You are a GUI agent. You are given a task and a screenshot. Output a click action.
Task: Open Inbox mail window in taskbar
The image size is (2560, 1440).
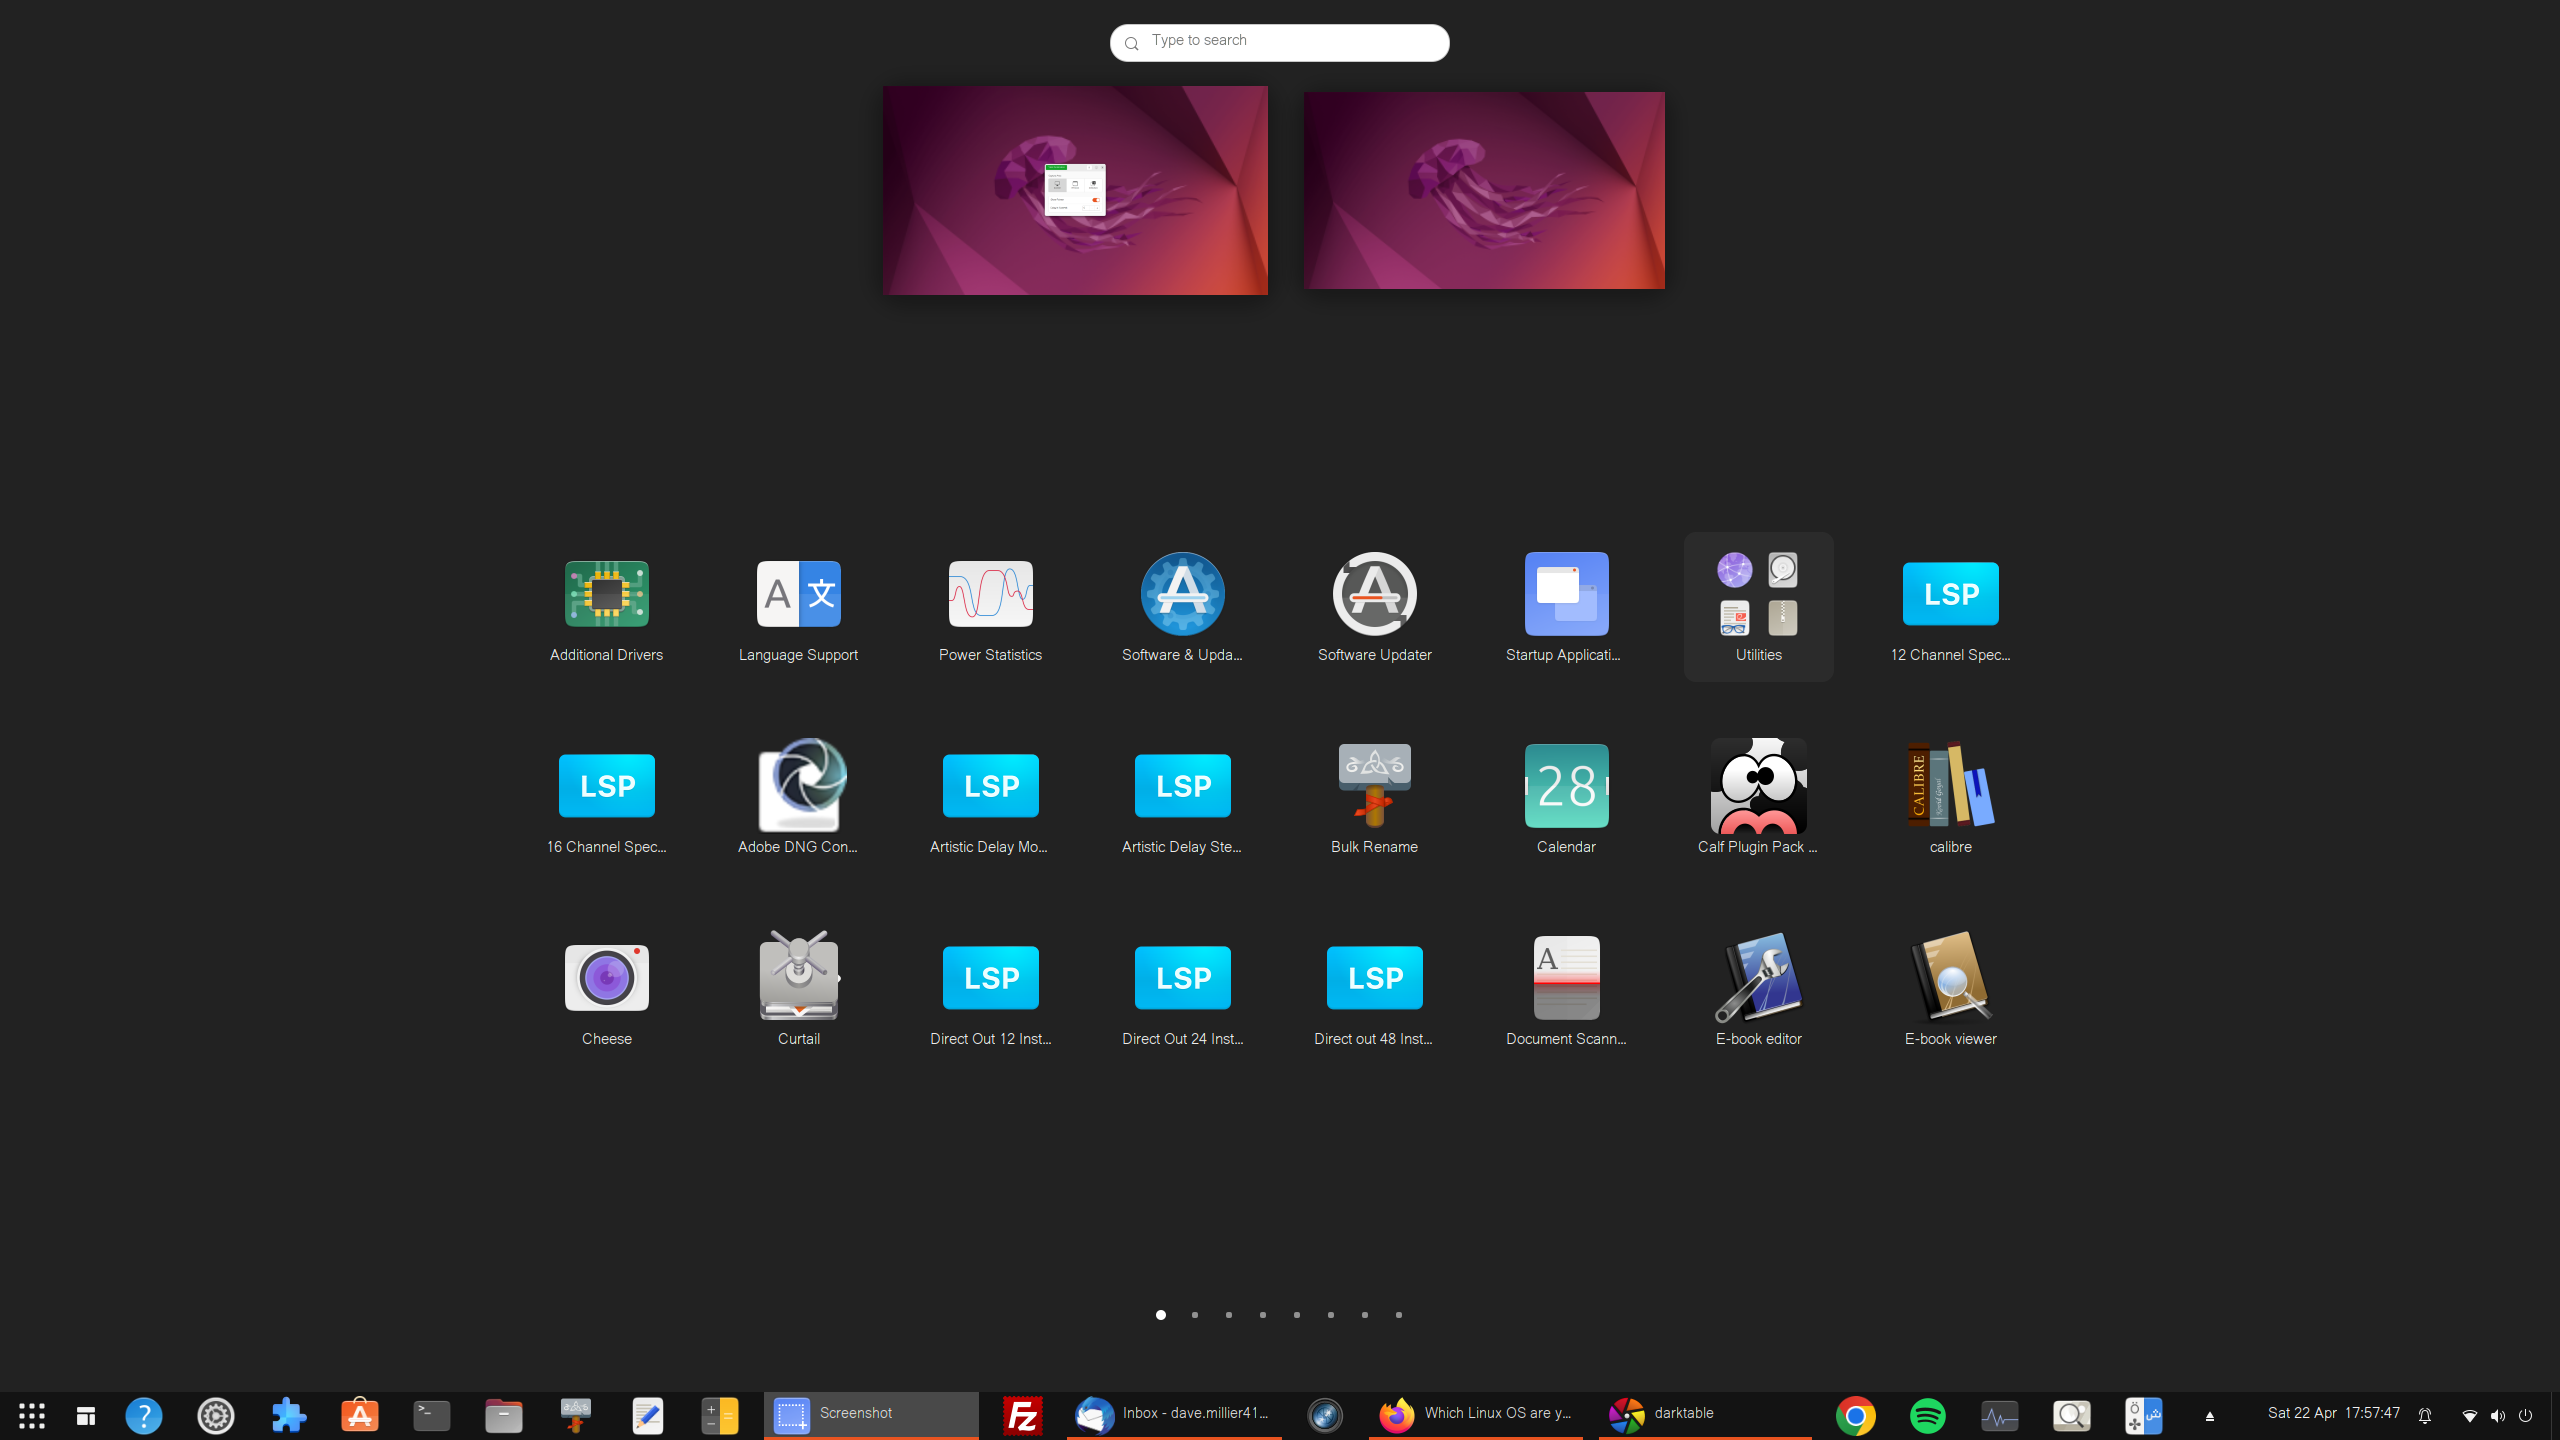click(x=1174, y=1414)
